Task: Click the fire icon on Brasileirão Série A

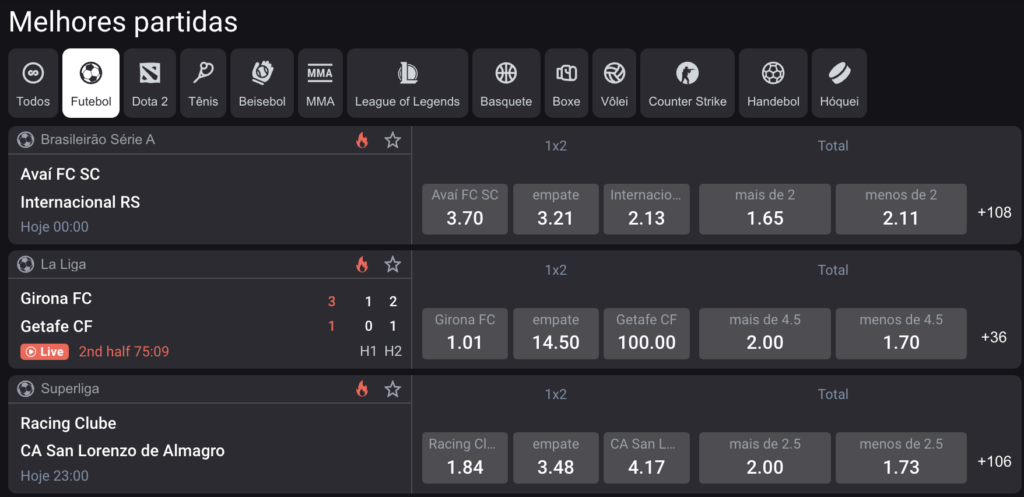Action: pyautogui.click(x=362, y=140)
